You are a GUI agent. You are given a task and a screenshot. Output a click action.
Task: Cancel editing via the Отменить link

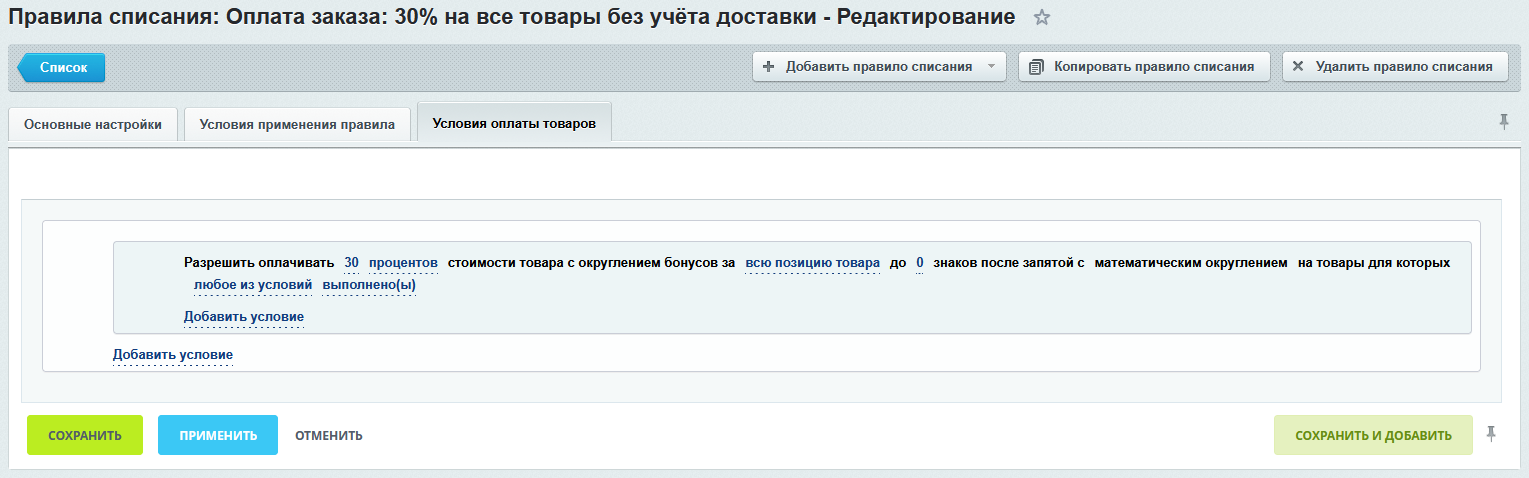(x=328, y=436)
